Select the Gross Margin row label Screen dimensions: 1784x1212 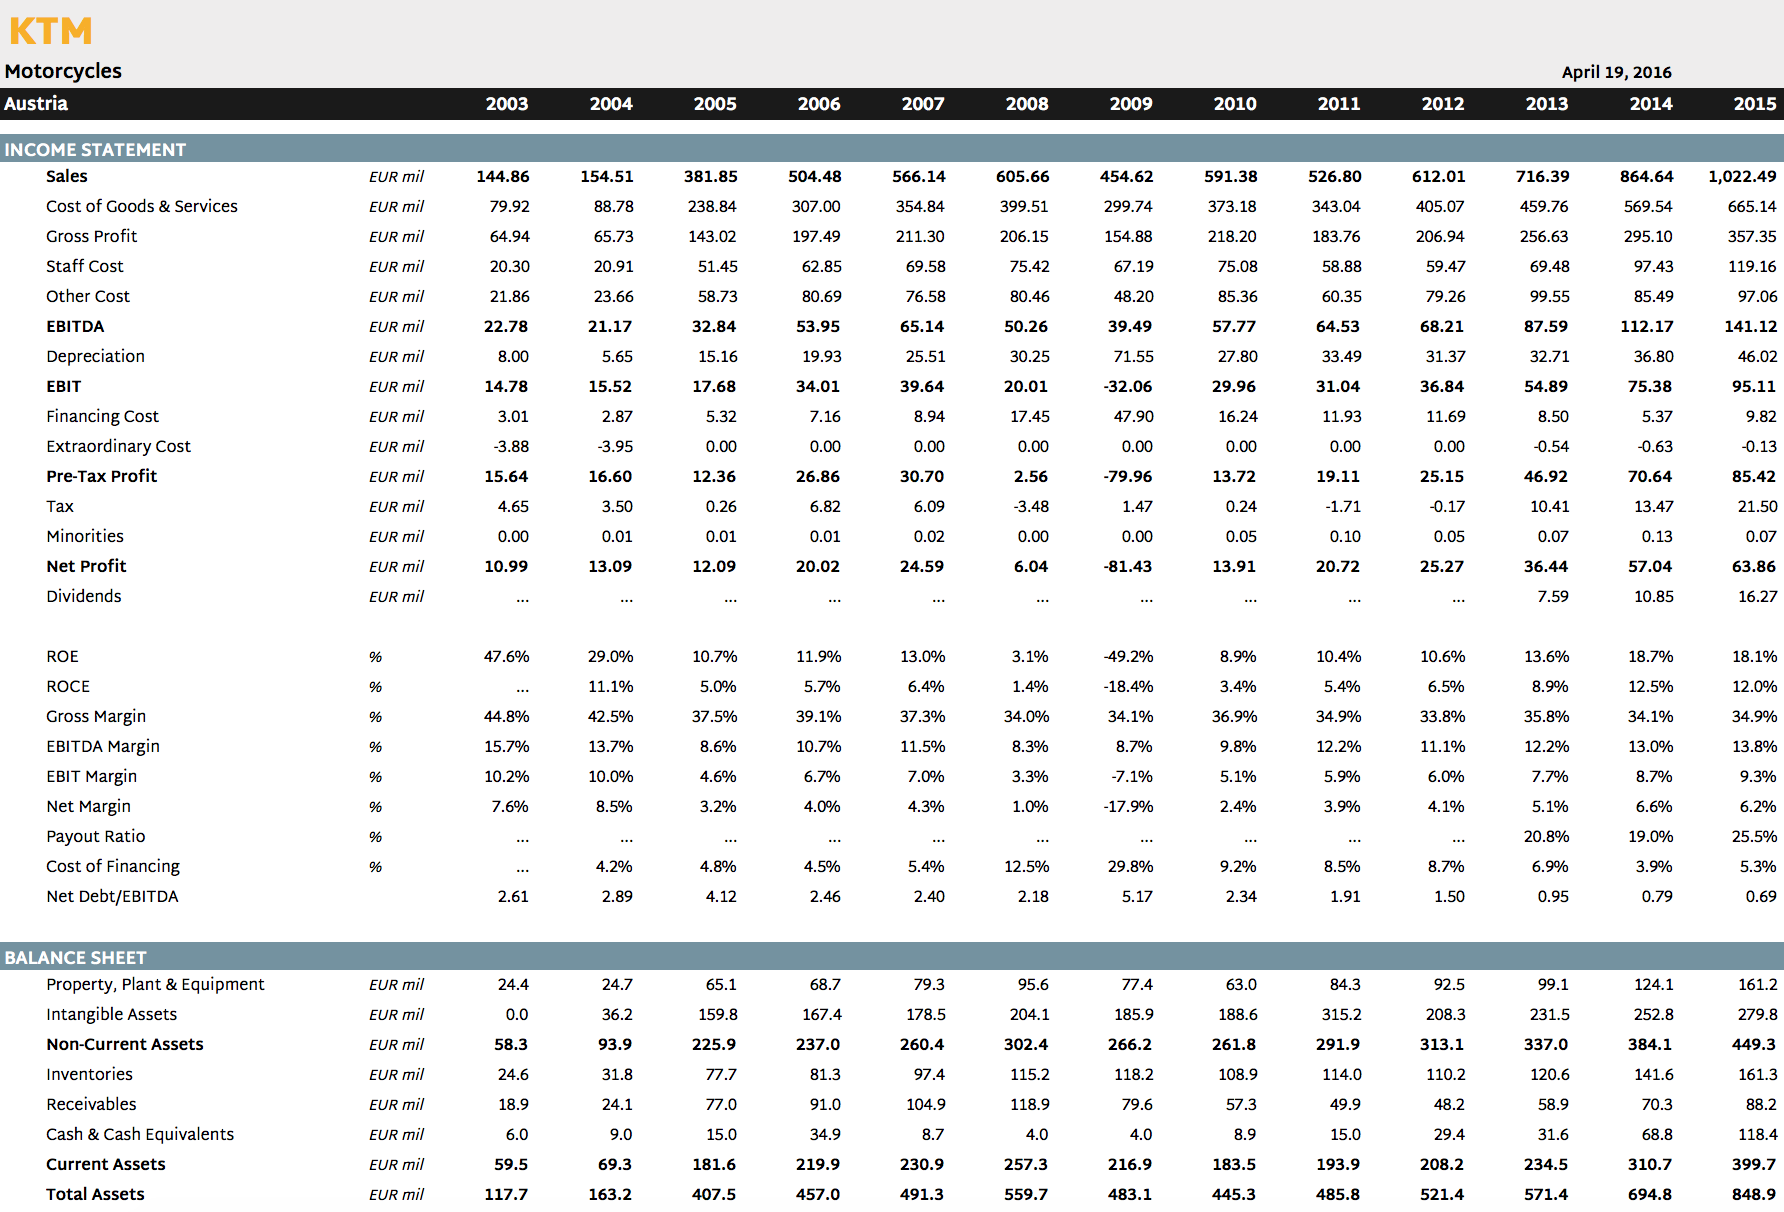coord(96,716)
